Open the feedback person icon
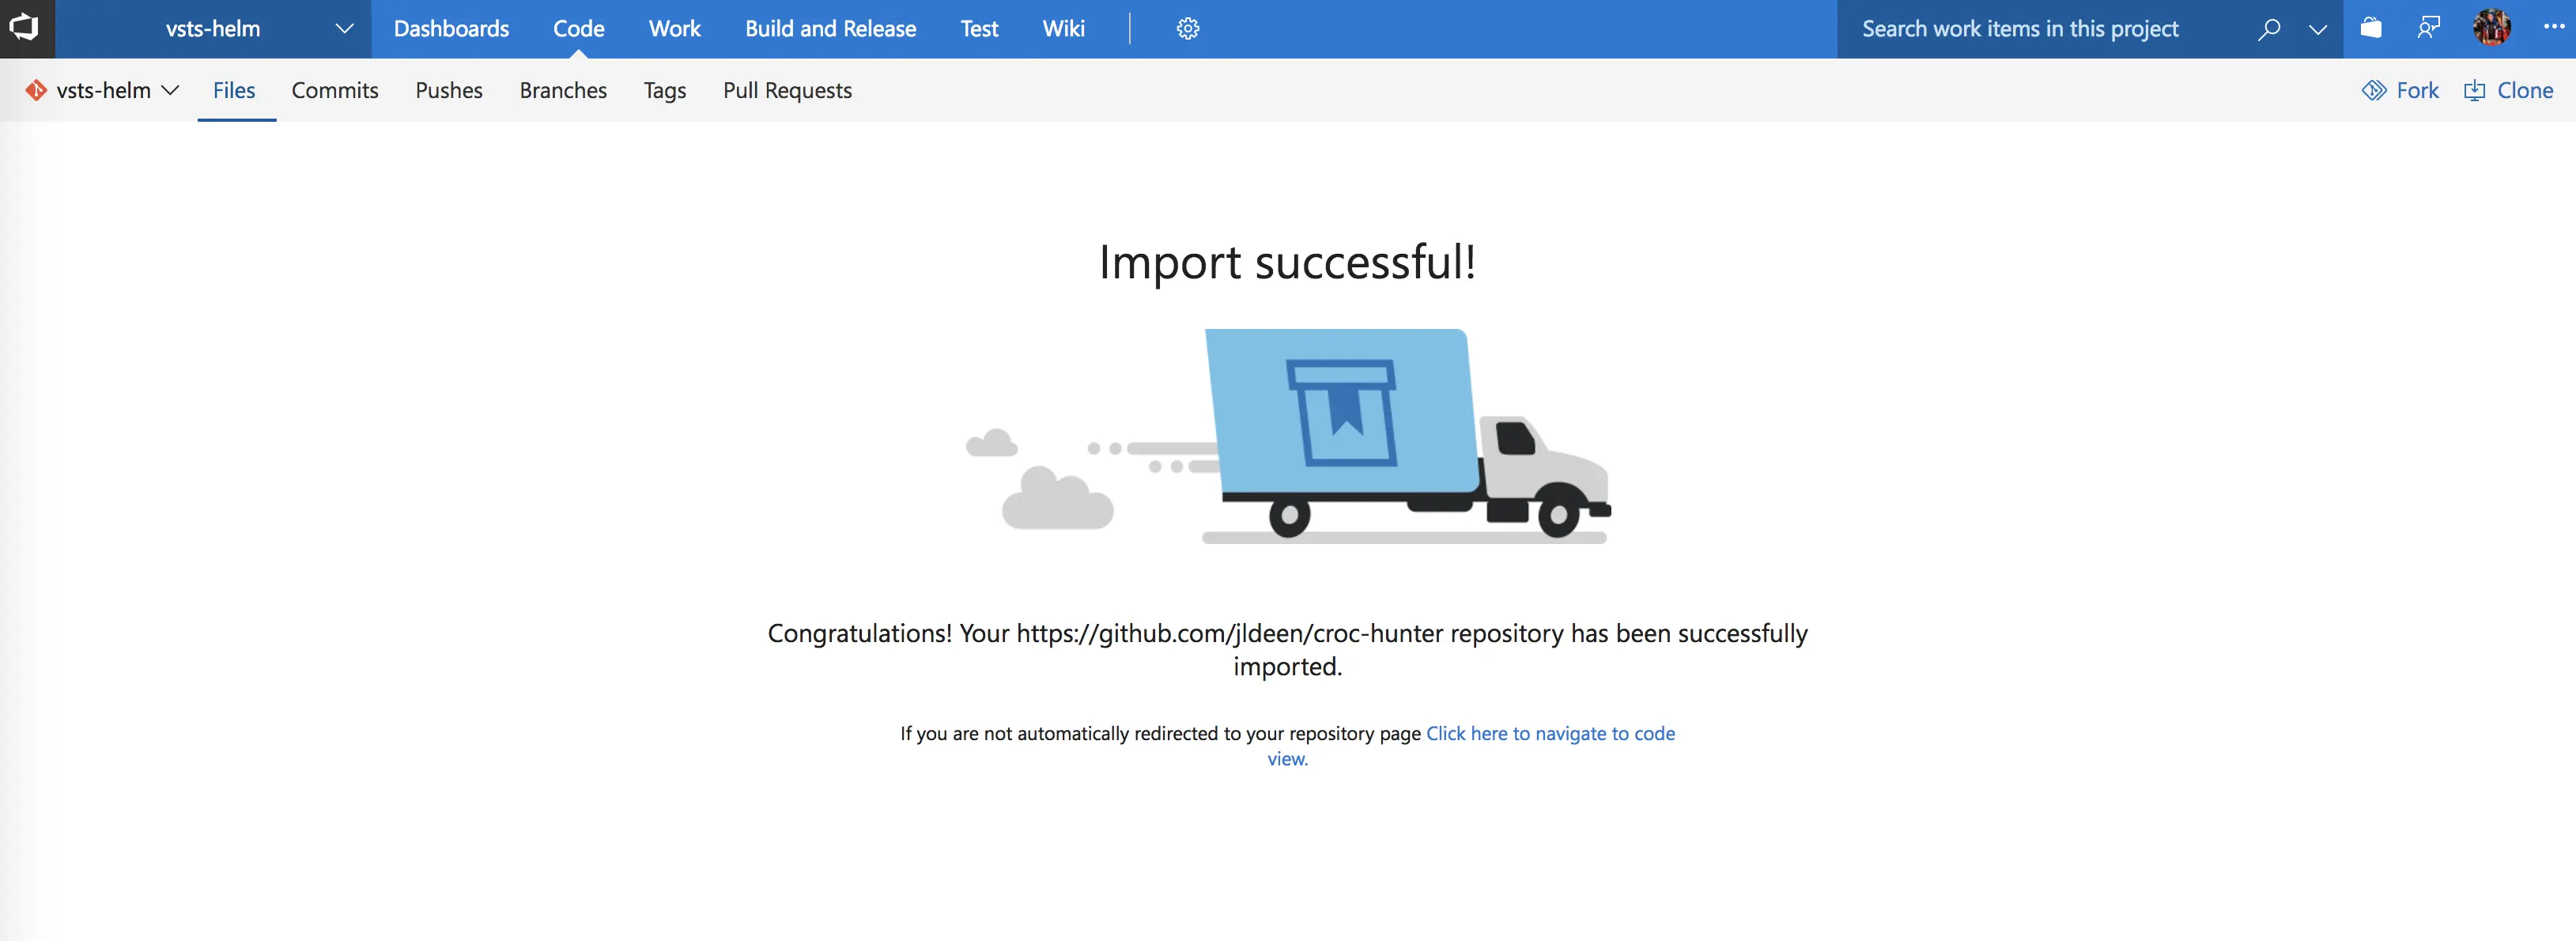Screen dimensions: 2576x941 click(2428, 27)
